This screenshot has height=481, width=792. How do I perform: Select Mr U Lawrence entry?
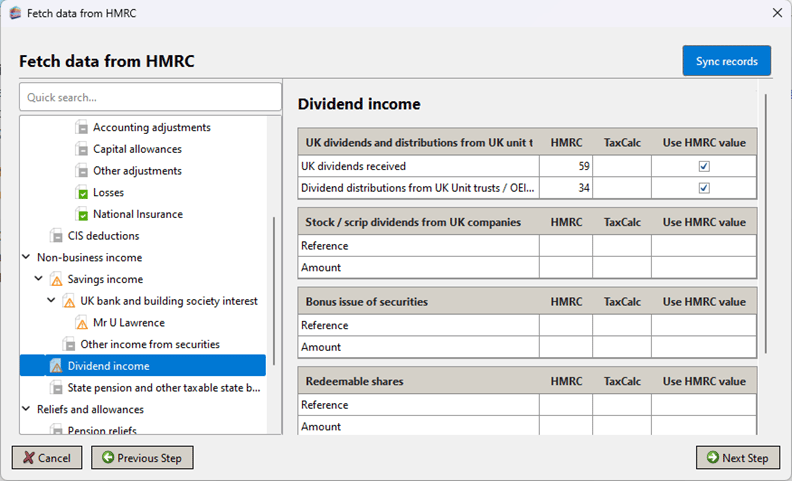pyautogui.click(x=129, y=323)
